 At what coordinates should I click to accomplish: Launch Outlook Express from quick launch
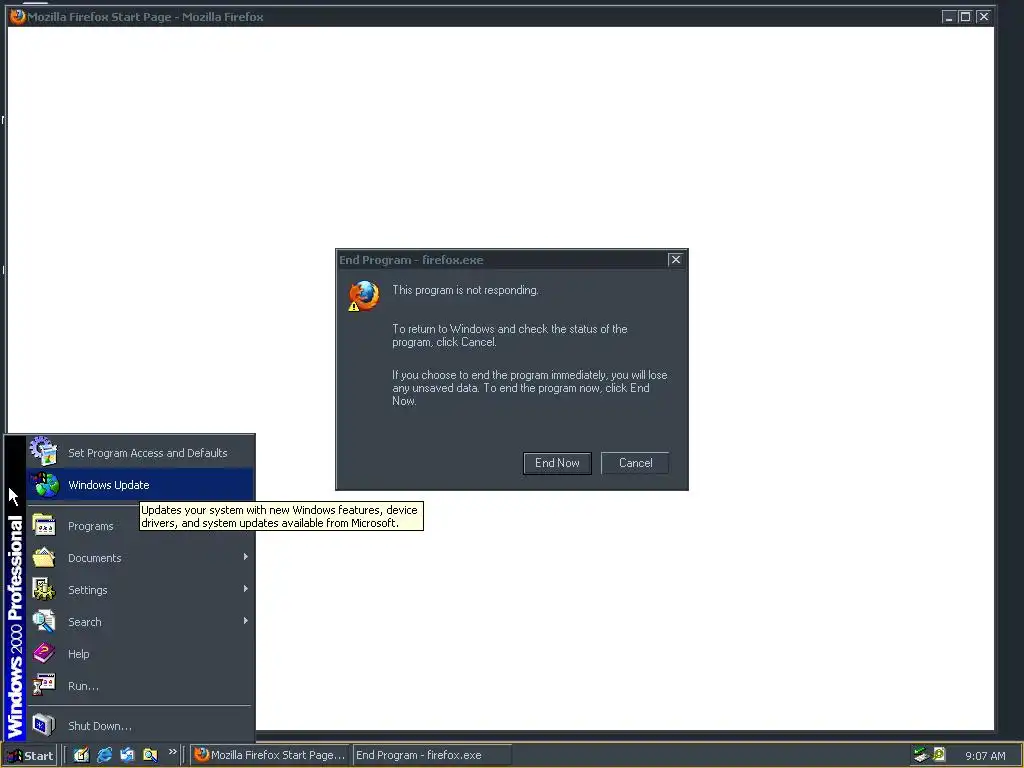coord(127,755)
